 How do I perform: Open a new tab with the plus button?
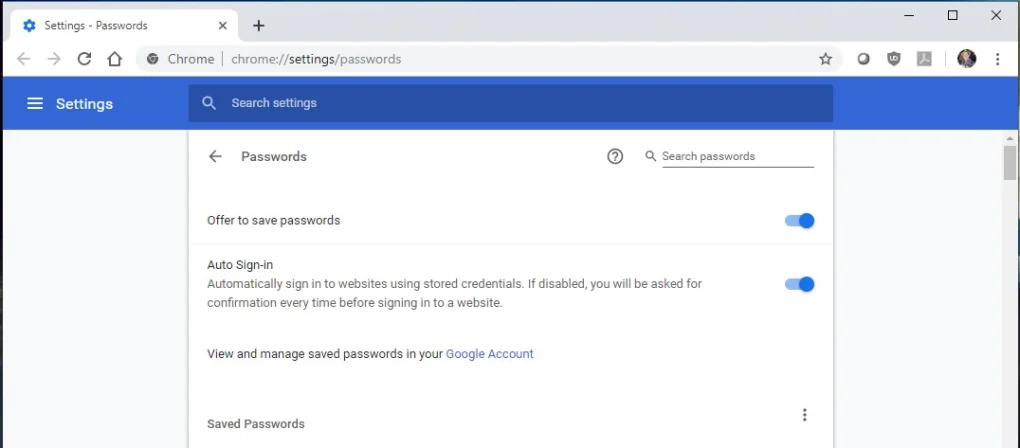click(x=259, y=25)
